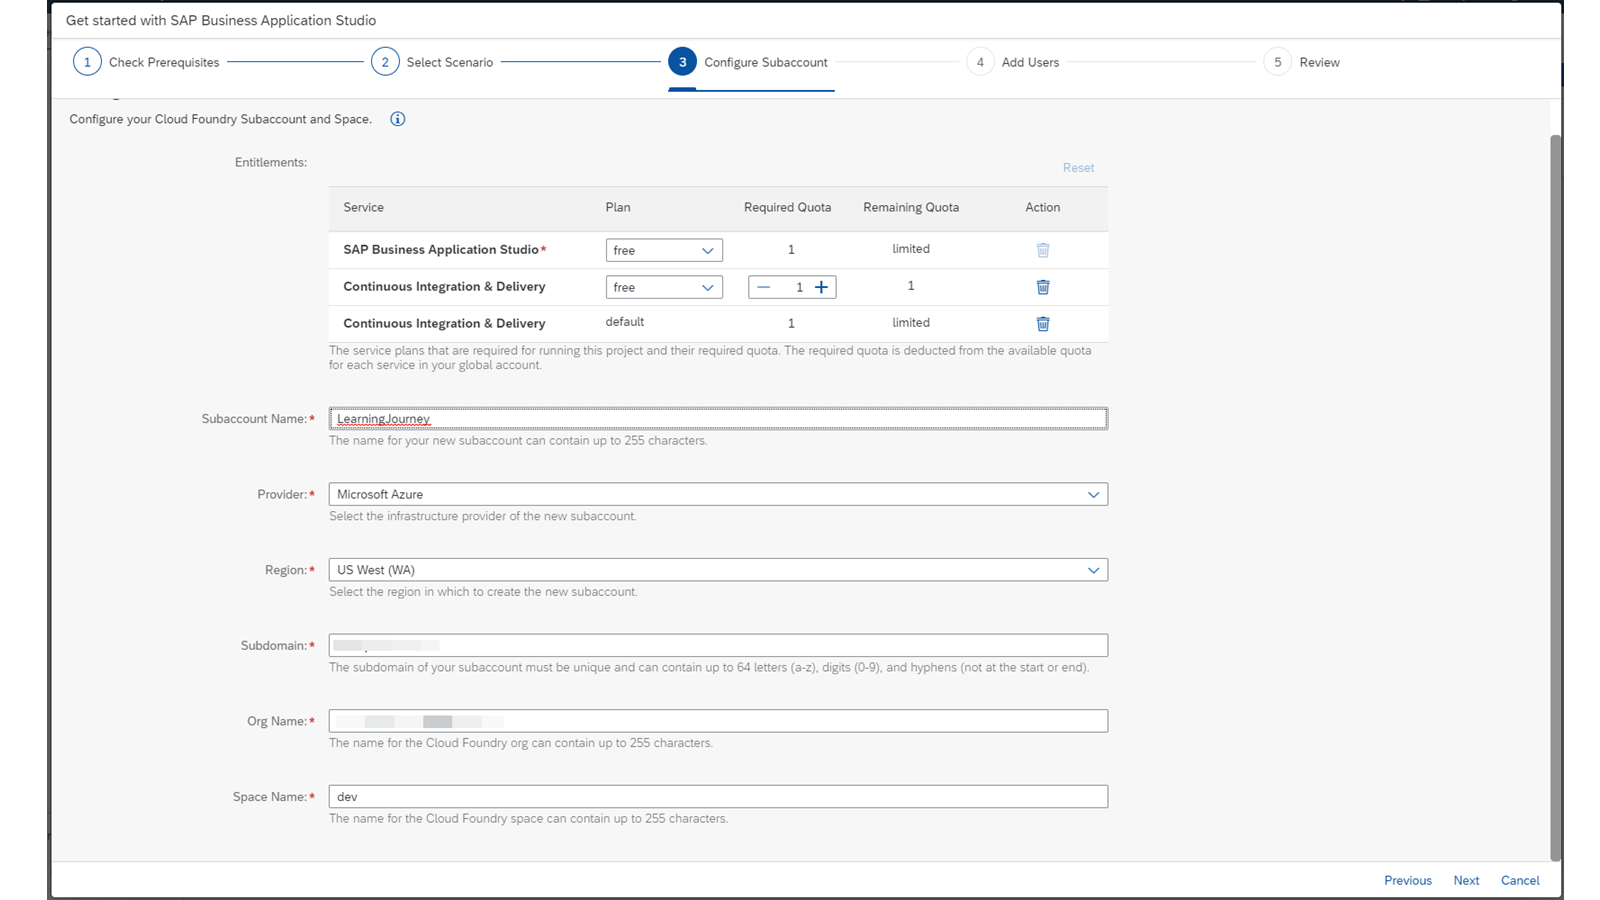Screen dimensions: 1600x900
Task: Click the 'Entitlements:' label
Action: [271, 162]
